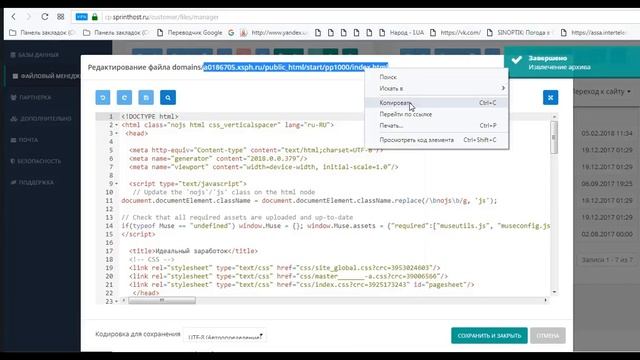The height and width of the screenshot is (360, 640).
Task: Click the editor save (floppy) icon
Action: click(x=146, y=98)
